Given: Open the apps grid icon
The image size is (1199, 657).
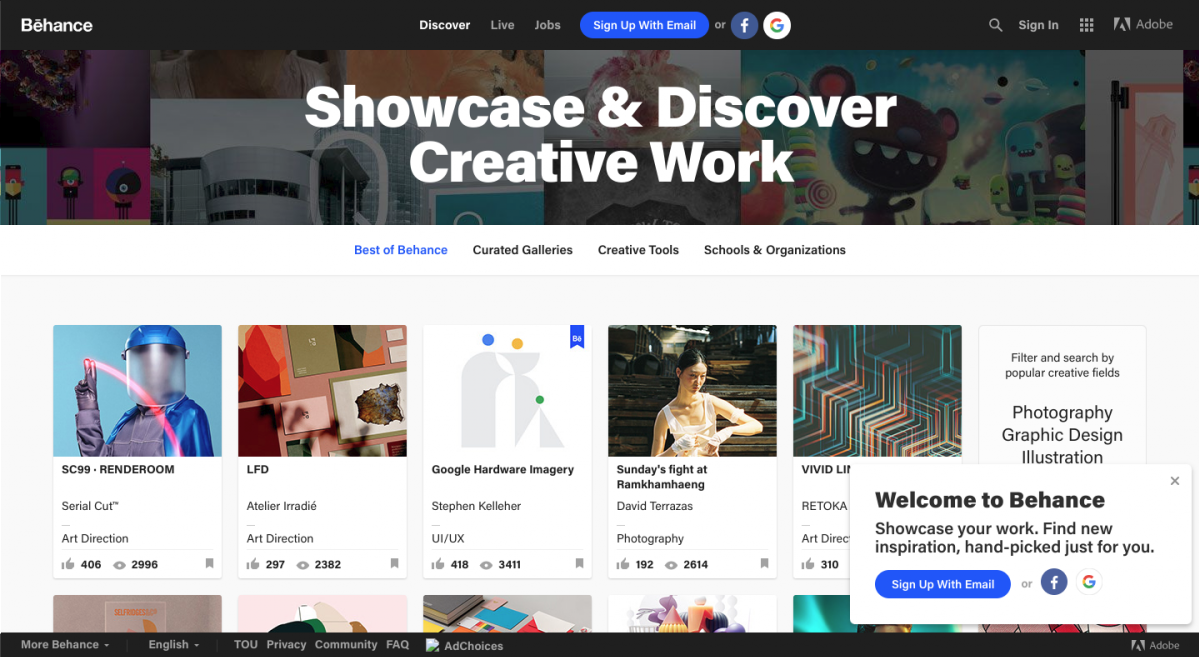Looking at the screenshot, I should click(x=1086, y=25).
